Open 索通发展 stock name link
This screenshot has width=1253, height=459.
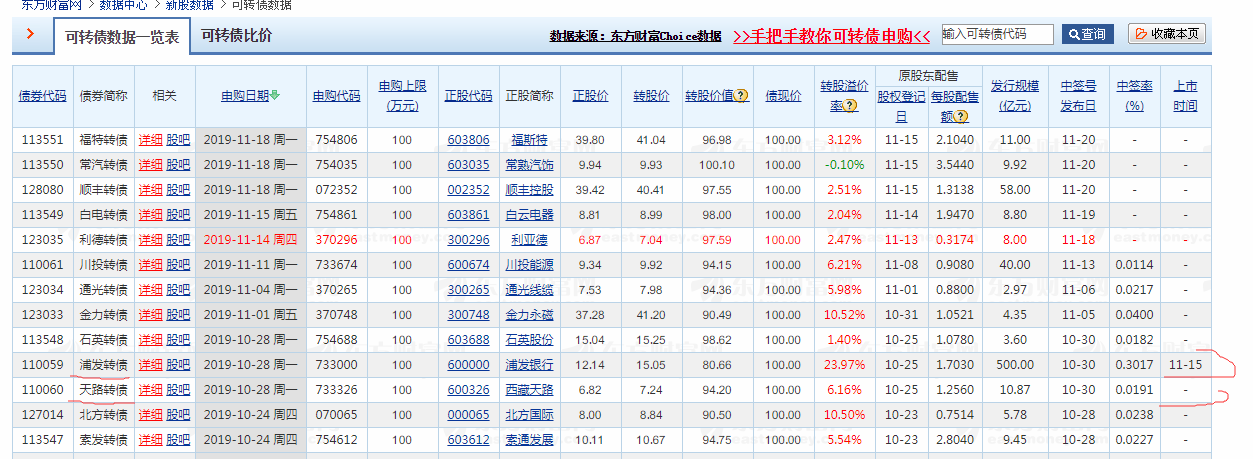point(529,440)
